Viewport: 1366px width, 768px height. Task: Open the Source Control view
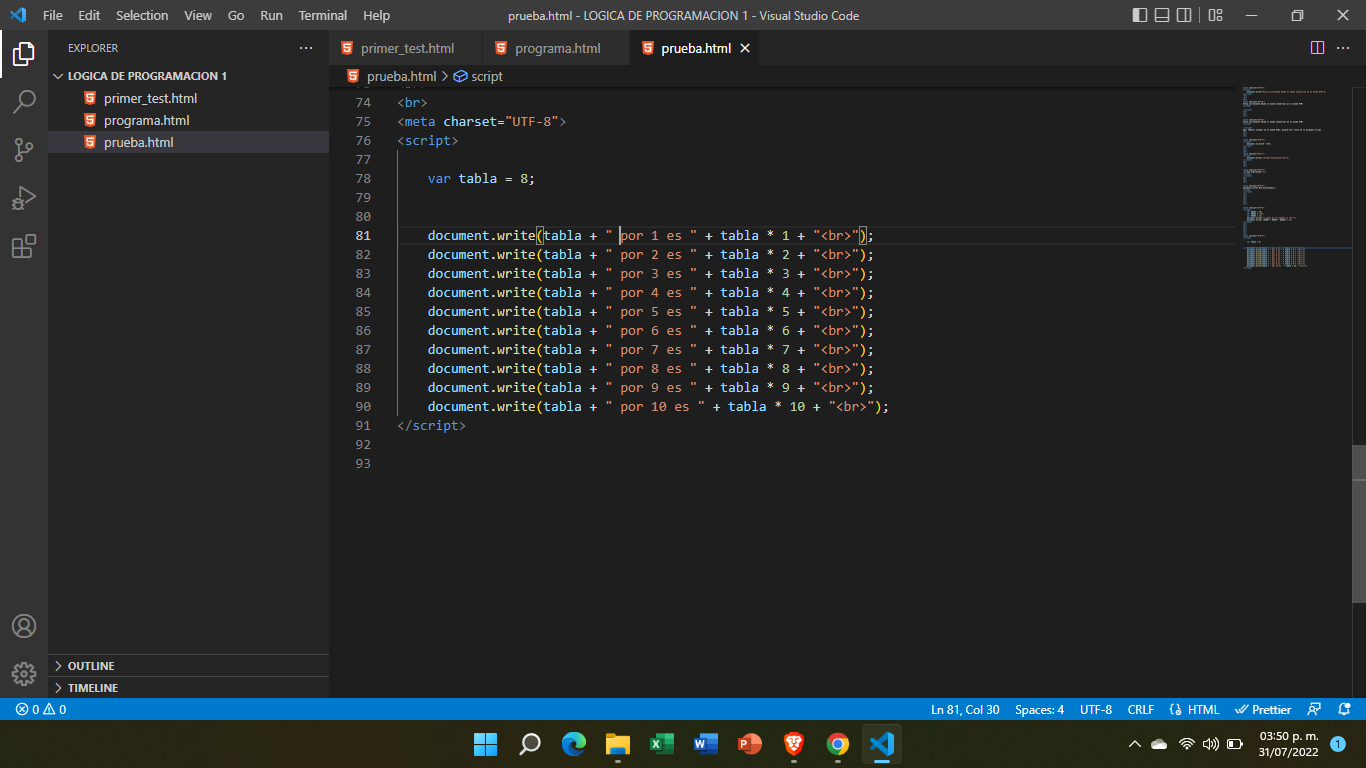24,150
